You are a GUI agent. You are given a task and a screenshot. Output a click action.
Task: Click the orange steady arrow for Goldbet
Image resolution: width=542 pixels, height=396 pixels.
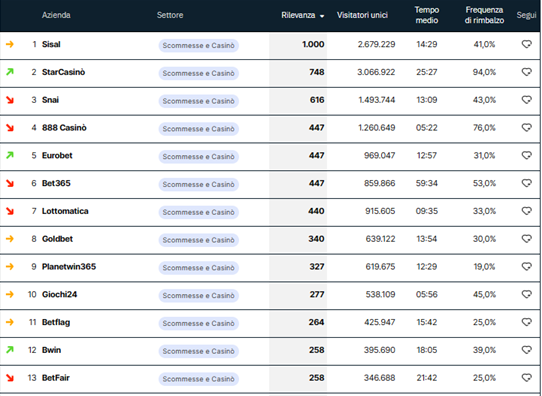[10, 239]
